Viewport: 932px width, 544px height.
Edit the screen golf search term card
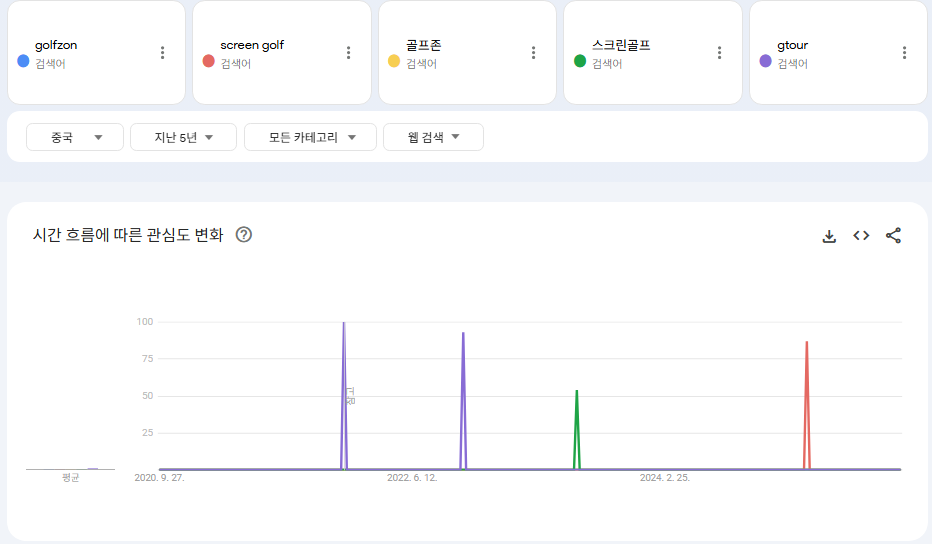coord(282,52)
